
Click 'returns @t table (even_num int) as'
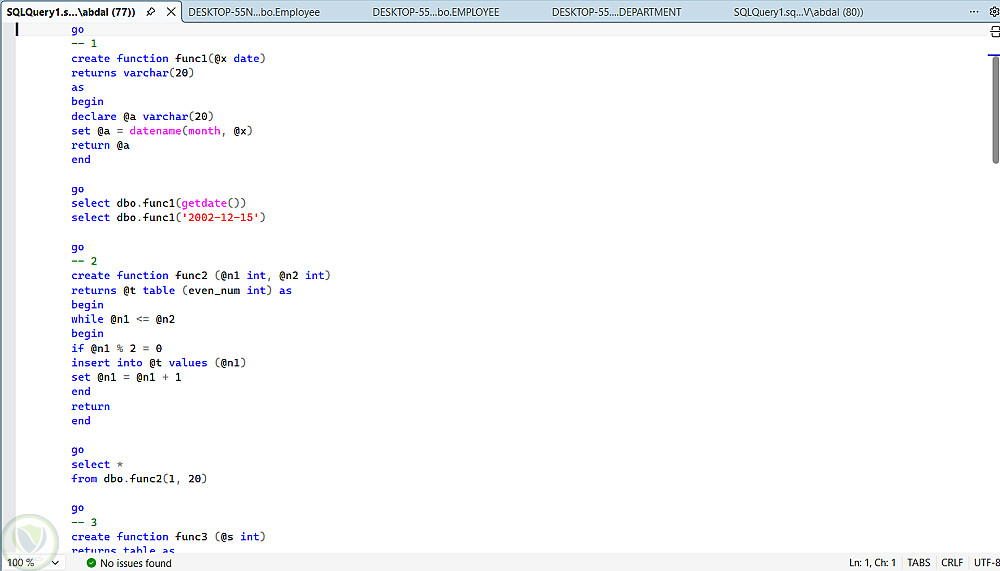[x=181, y=290]
